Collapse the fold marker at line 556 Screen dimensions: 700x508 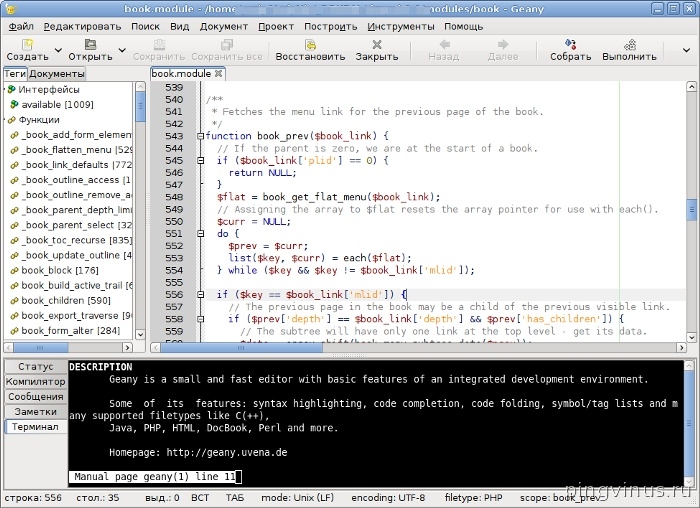(x=201, y=295)
